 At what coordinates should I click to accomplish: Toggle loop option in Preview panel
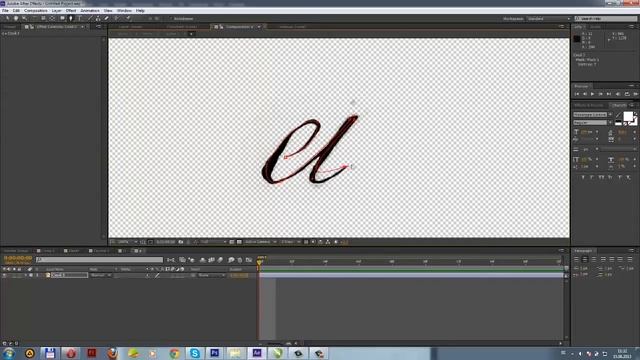click(x=627, y=94)
